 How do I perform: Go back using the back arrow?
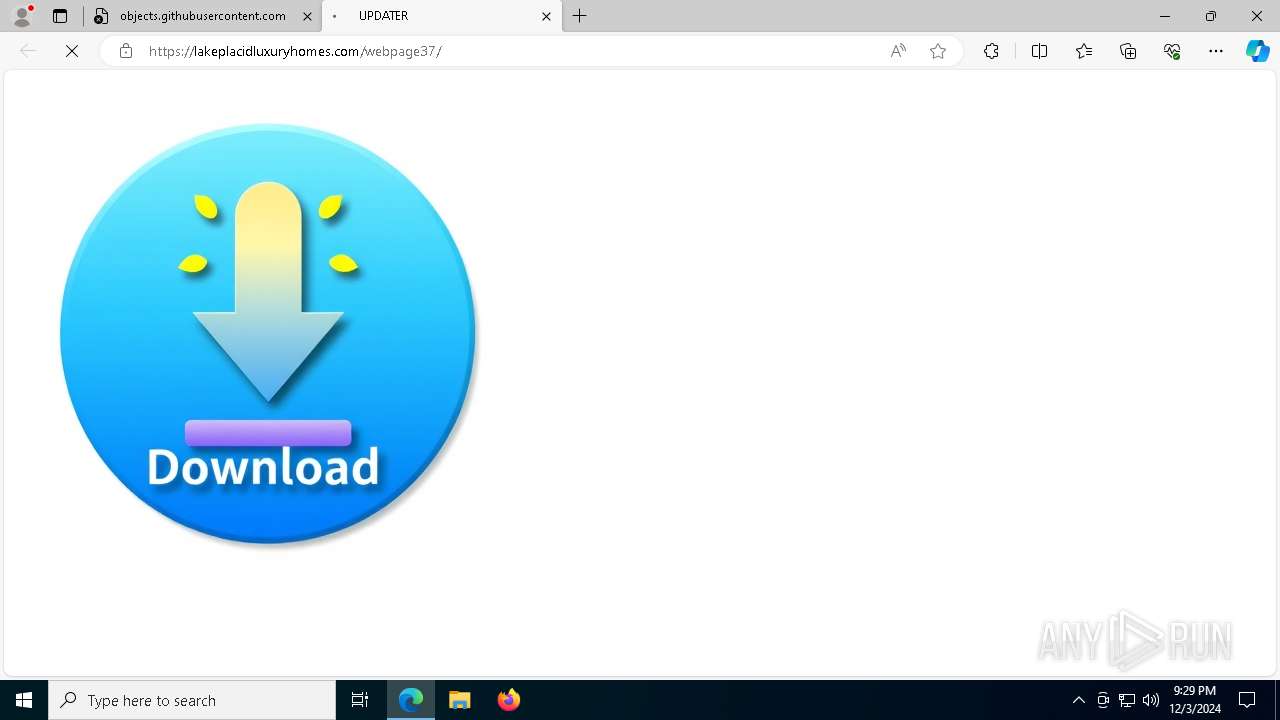tap(28, 51)
